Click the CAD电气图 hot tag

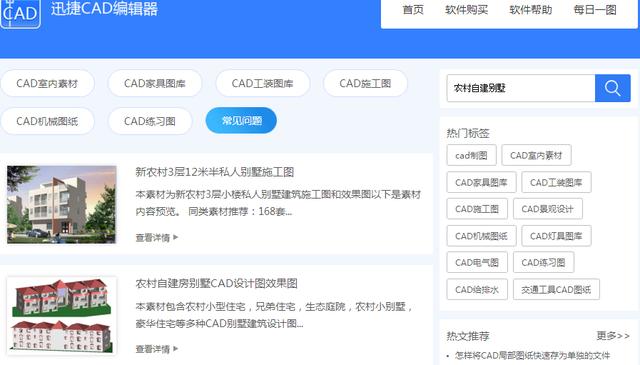pyautogui.click(x=477, y=262)
